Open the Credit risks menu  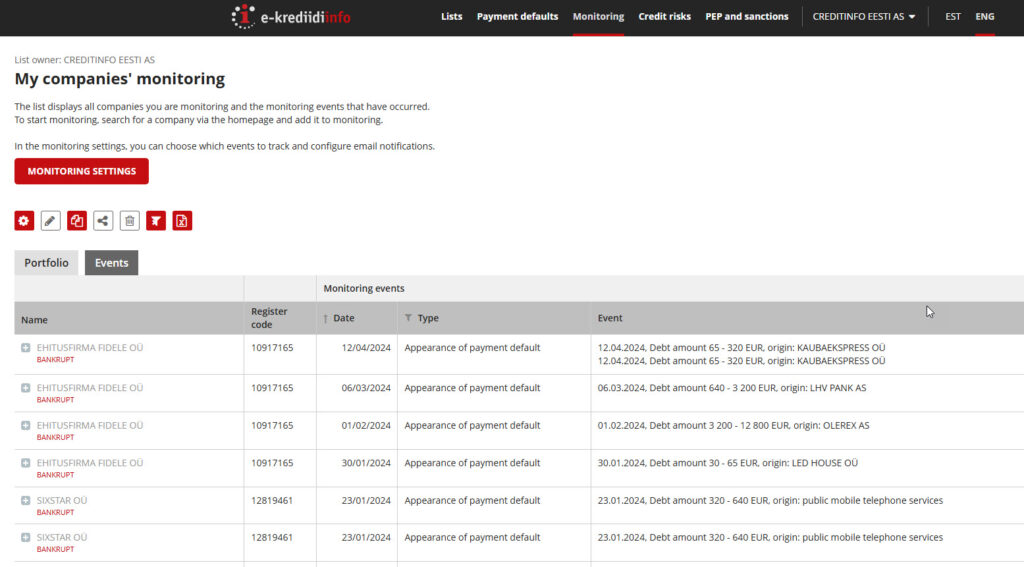664,16
